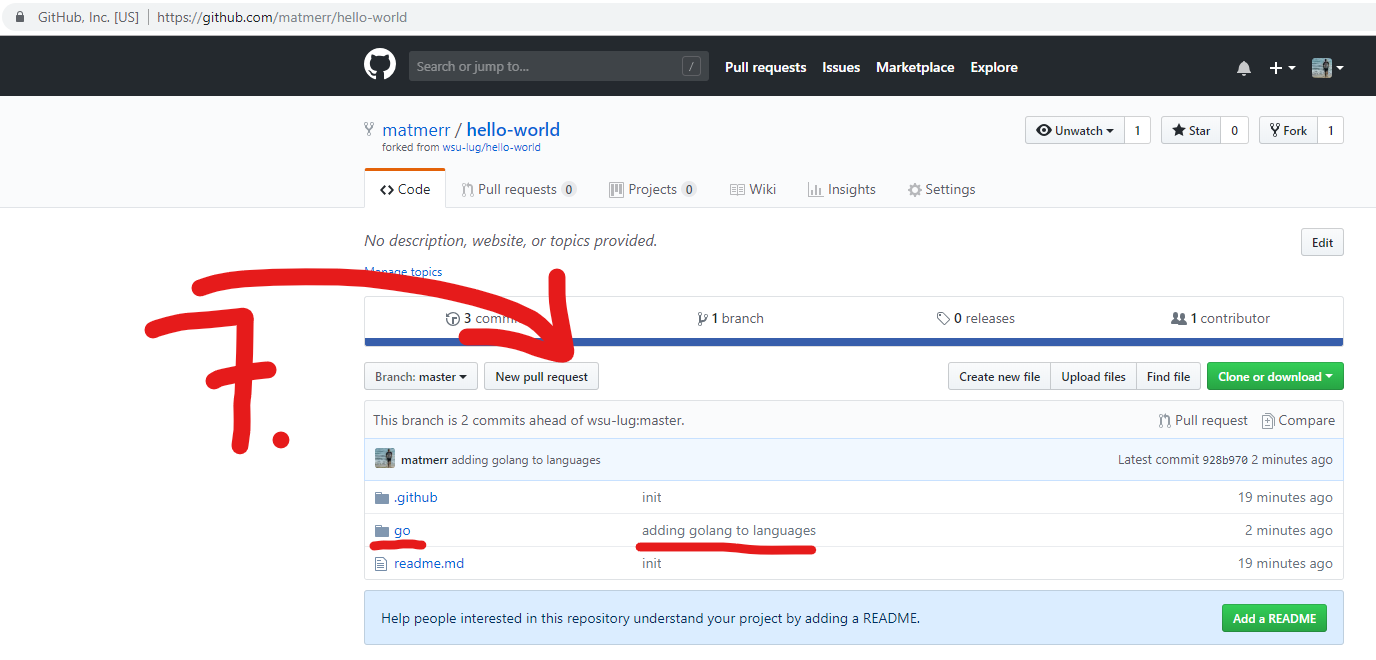Image resolution: width=1376 pixels, height=660 pixels.
Task: Focus the Search or jump to field
Action: (x=558, y=66)
